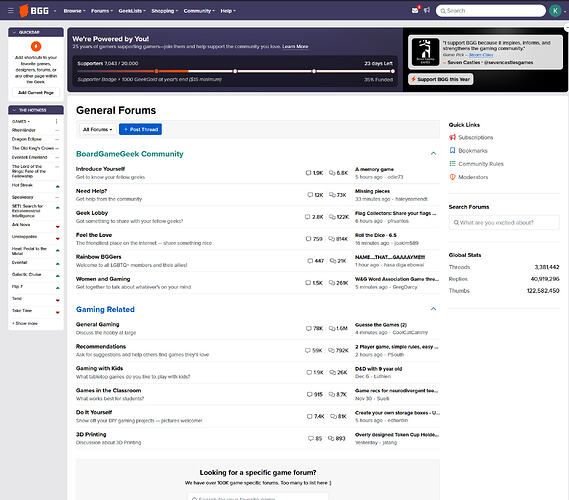Click the Moderators shield icon
The width and height of the screenshot is (569, 500).
coord(453,177)
